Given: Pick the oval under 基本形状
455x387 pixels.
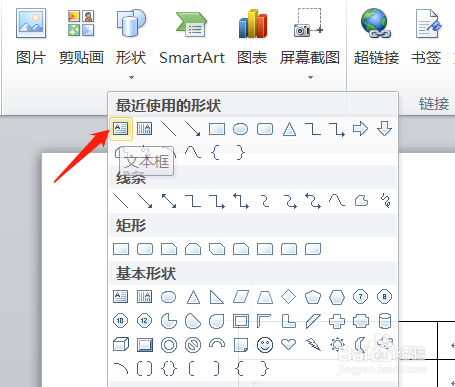Looking at the screenshot, I should [x=169, y=297].
